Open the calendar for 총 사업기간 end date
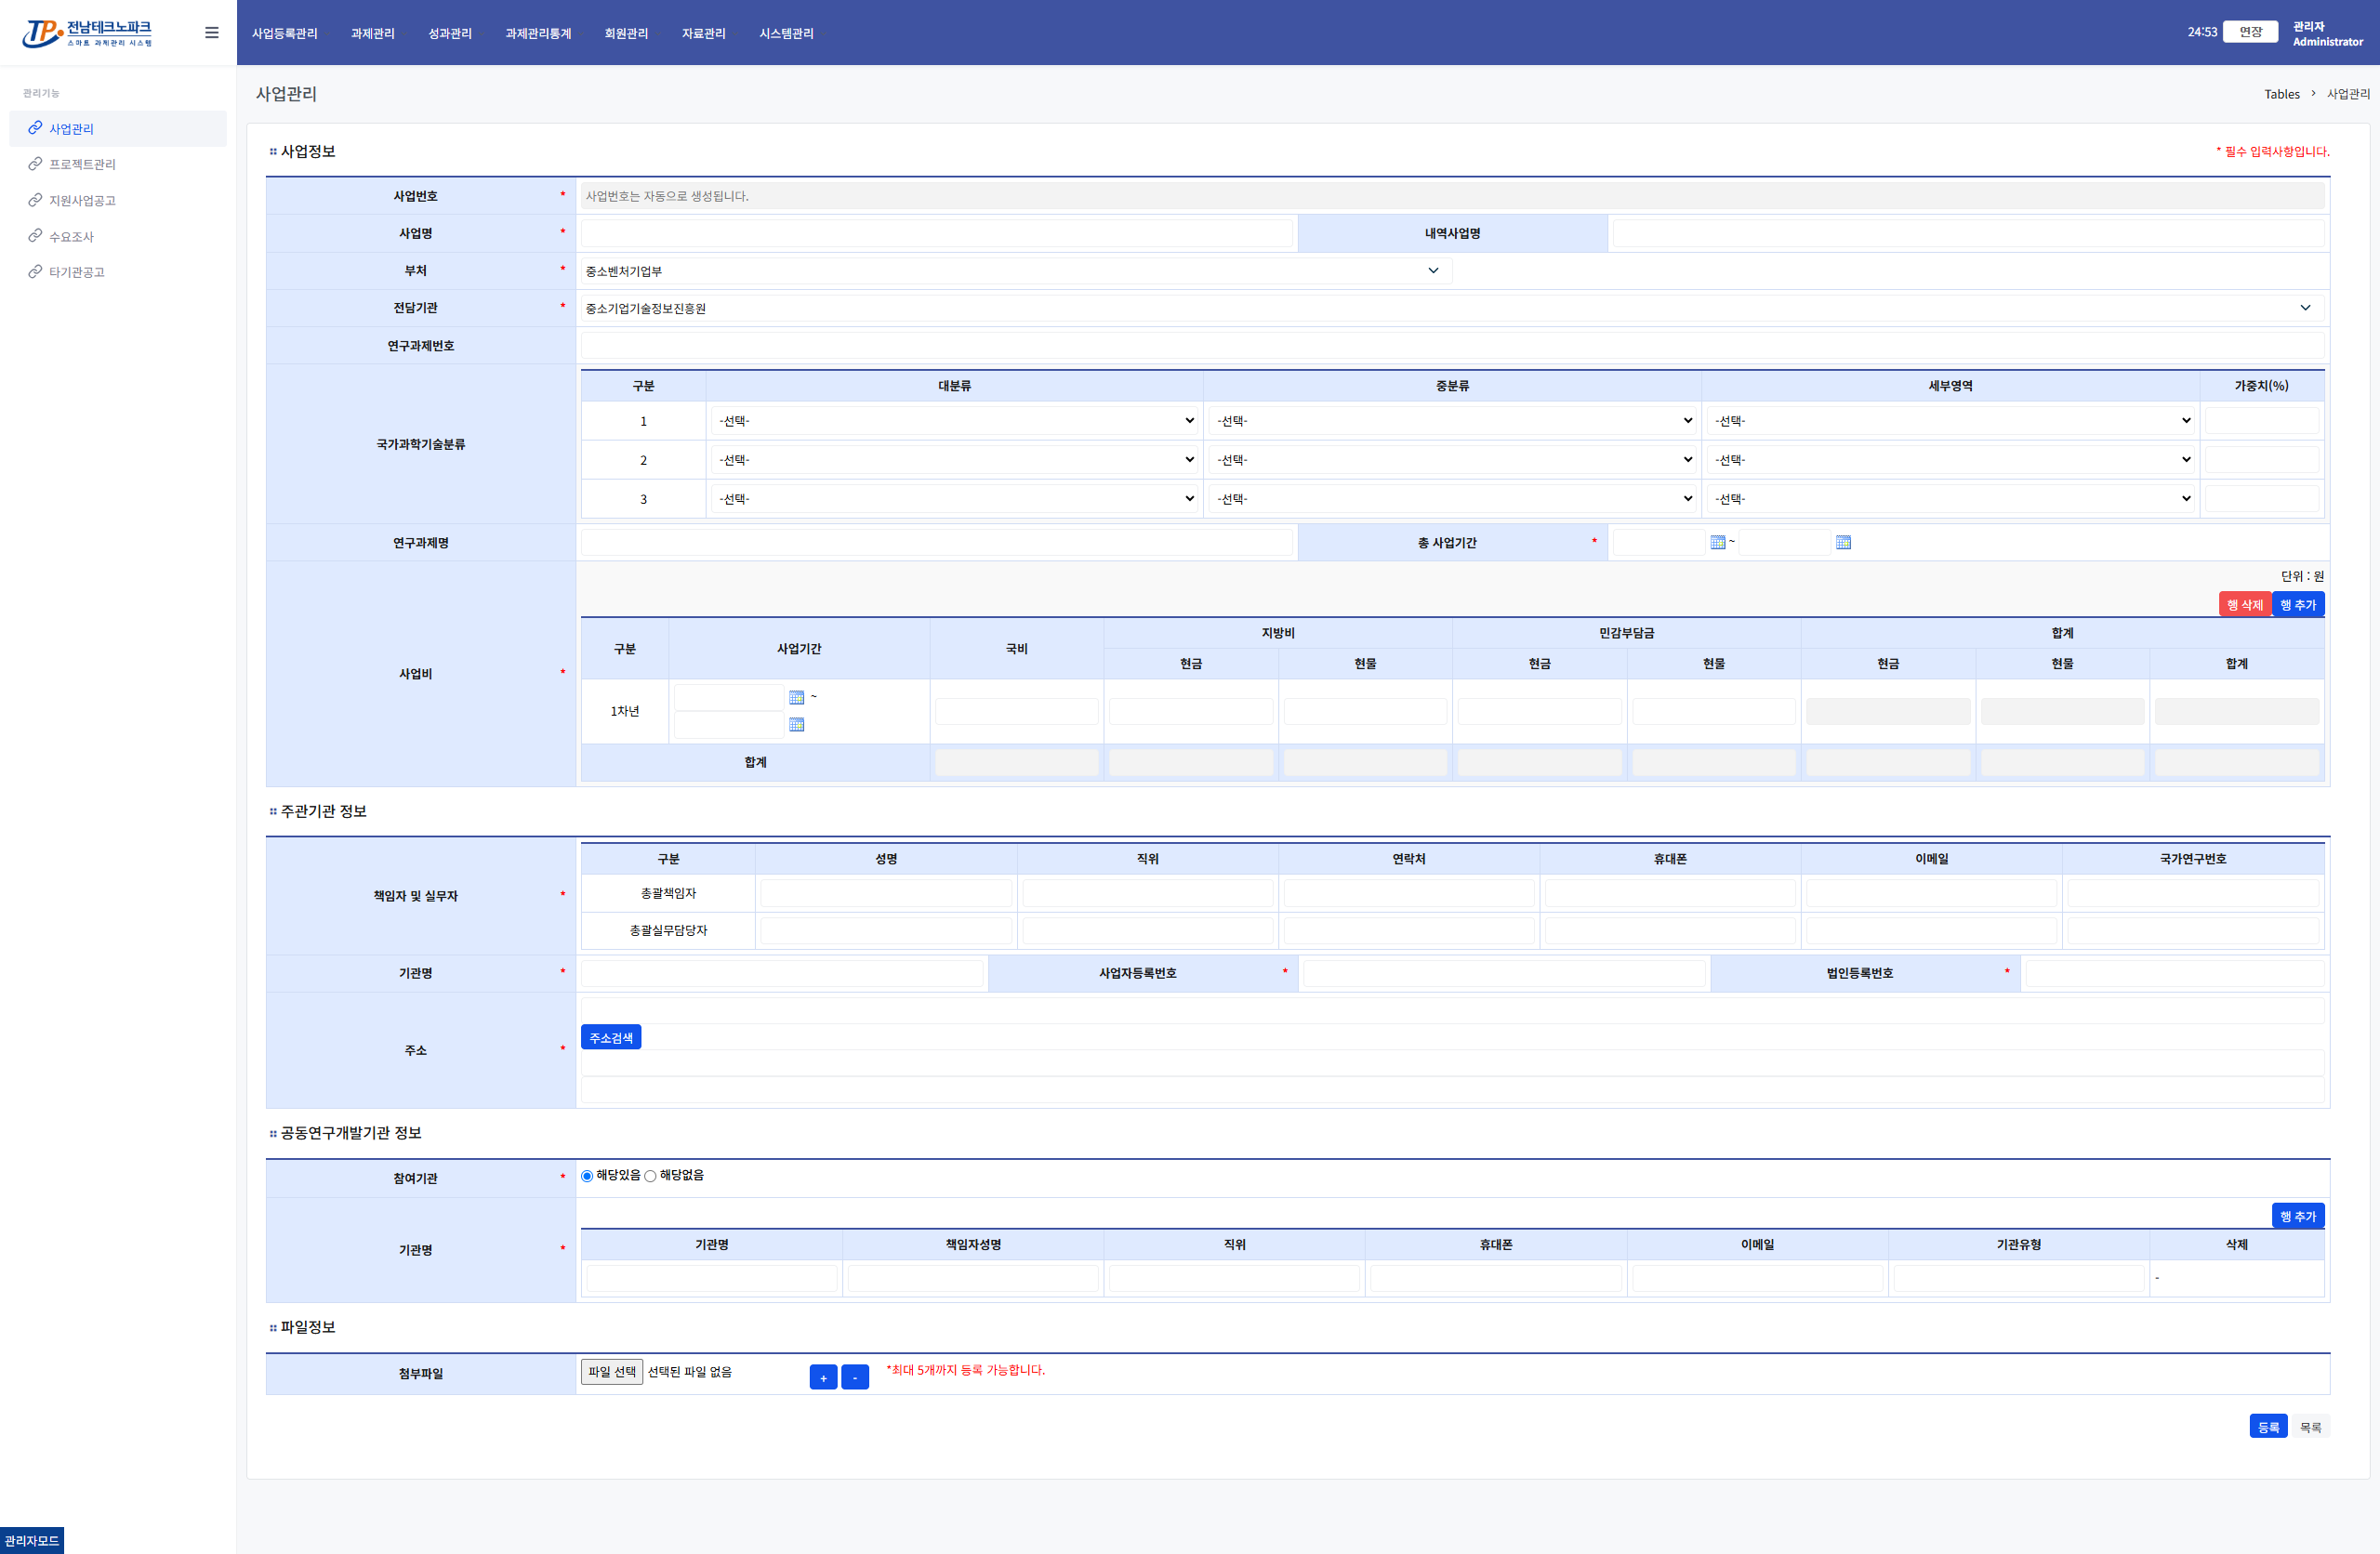2380x1554 pixels. point(1843,542)
